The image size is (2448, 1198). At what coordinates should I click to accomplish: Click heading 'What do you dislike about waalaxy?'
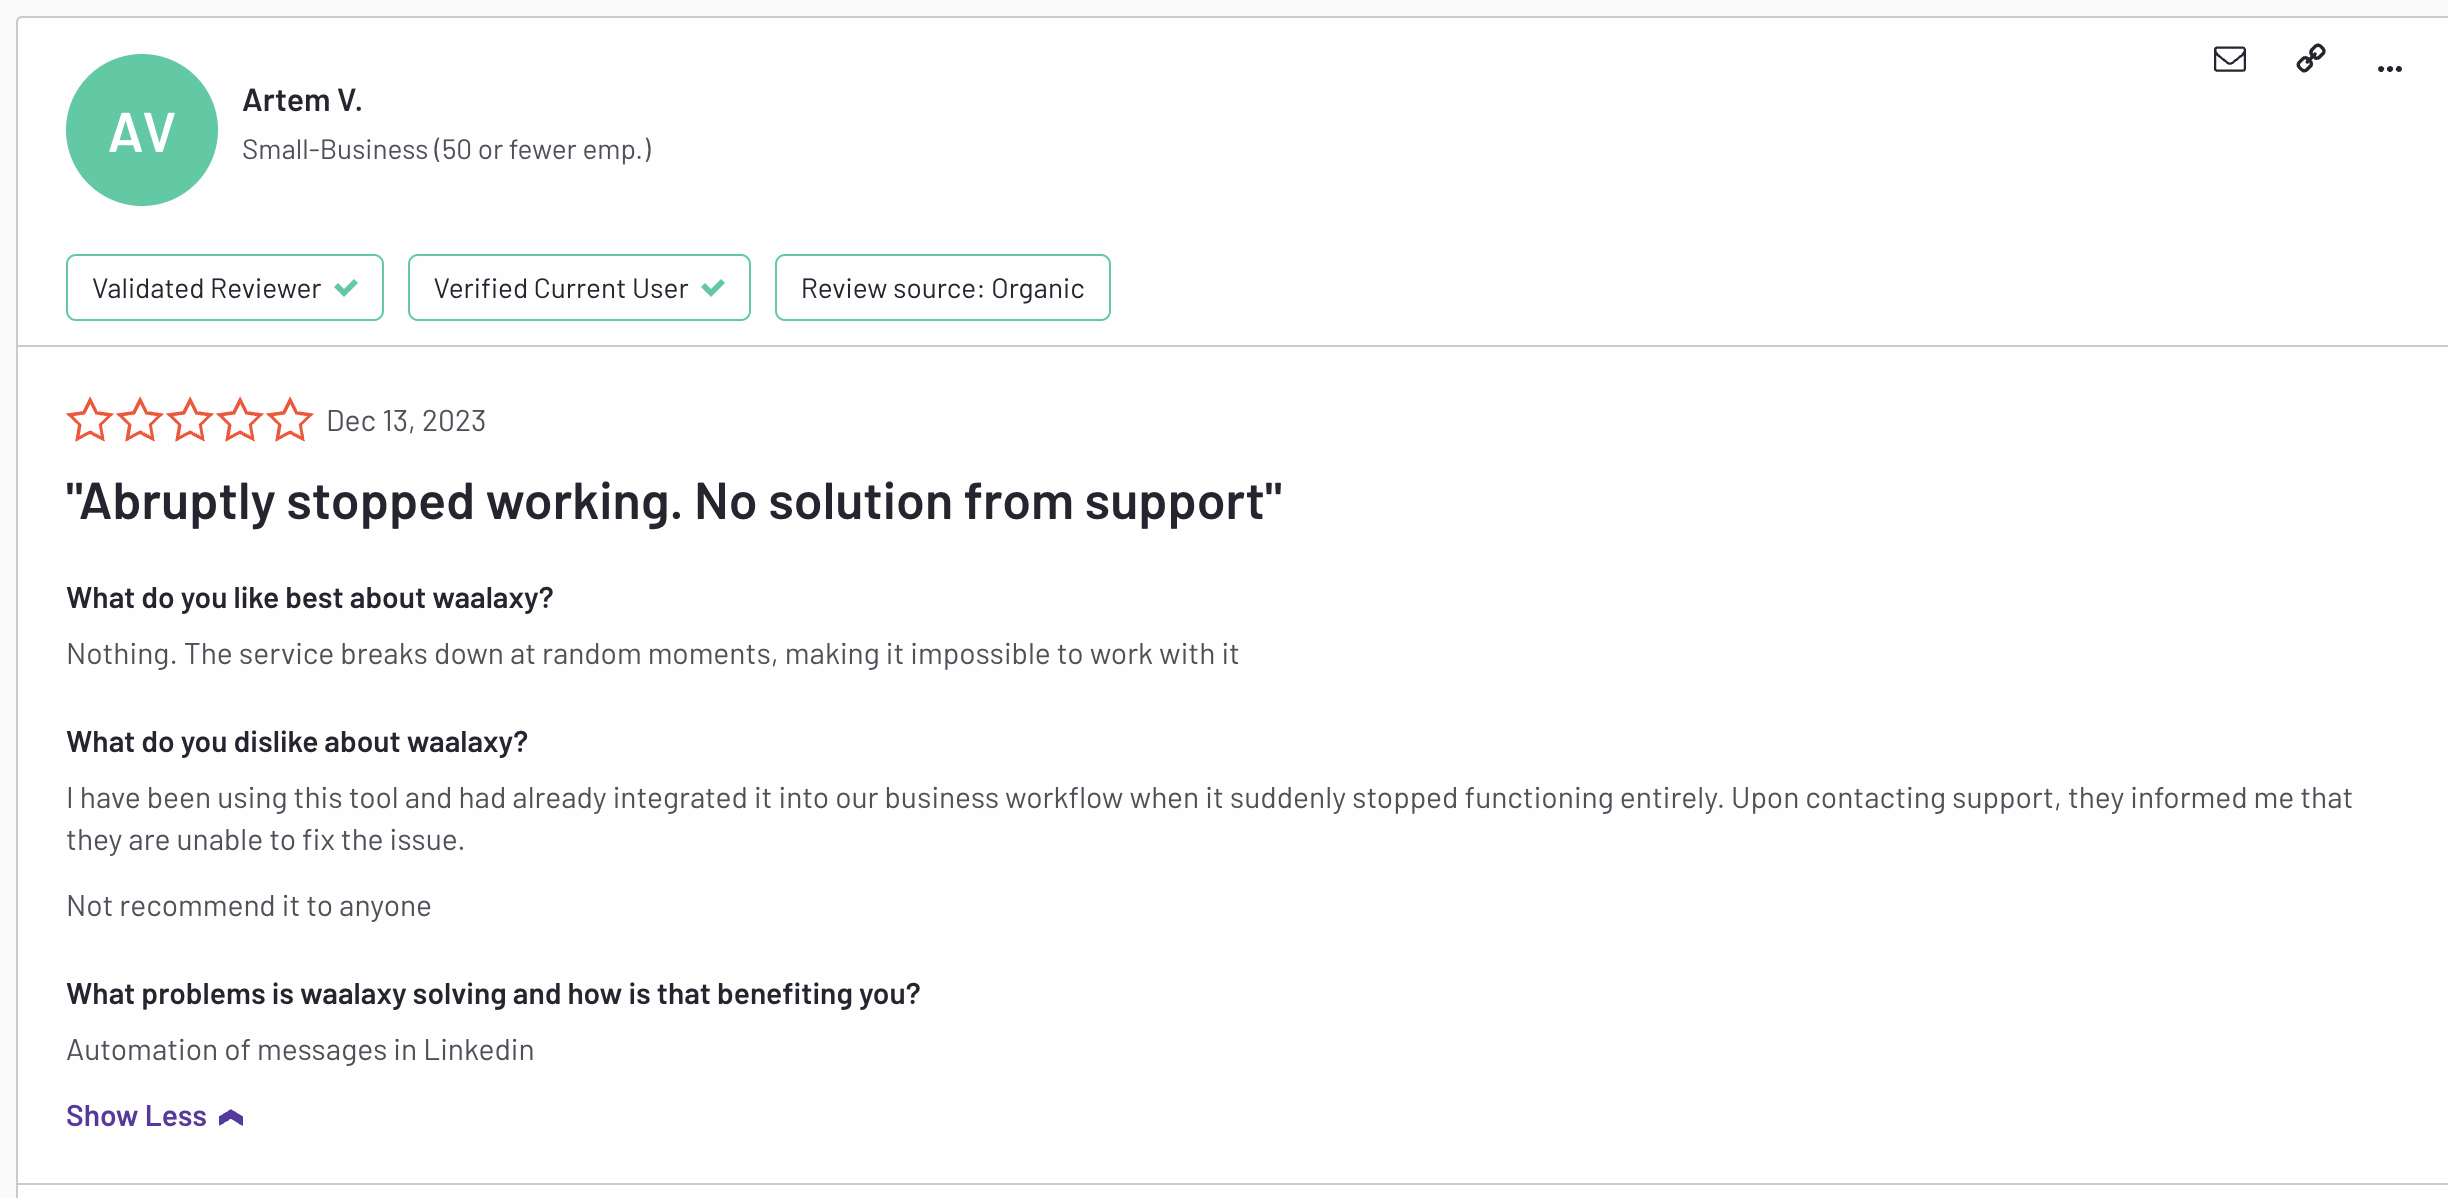(297, 742)
